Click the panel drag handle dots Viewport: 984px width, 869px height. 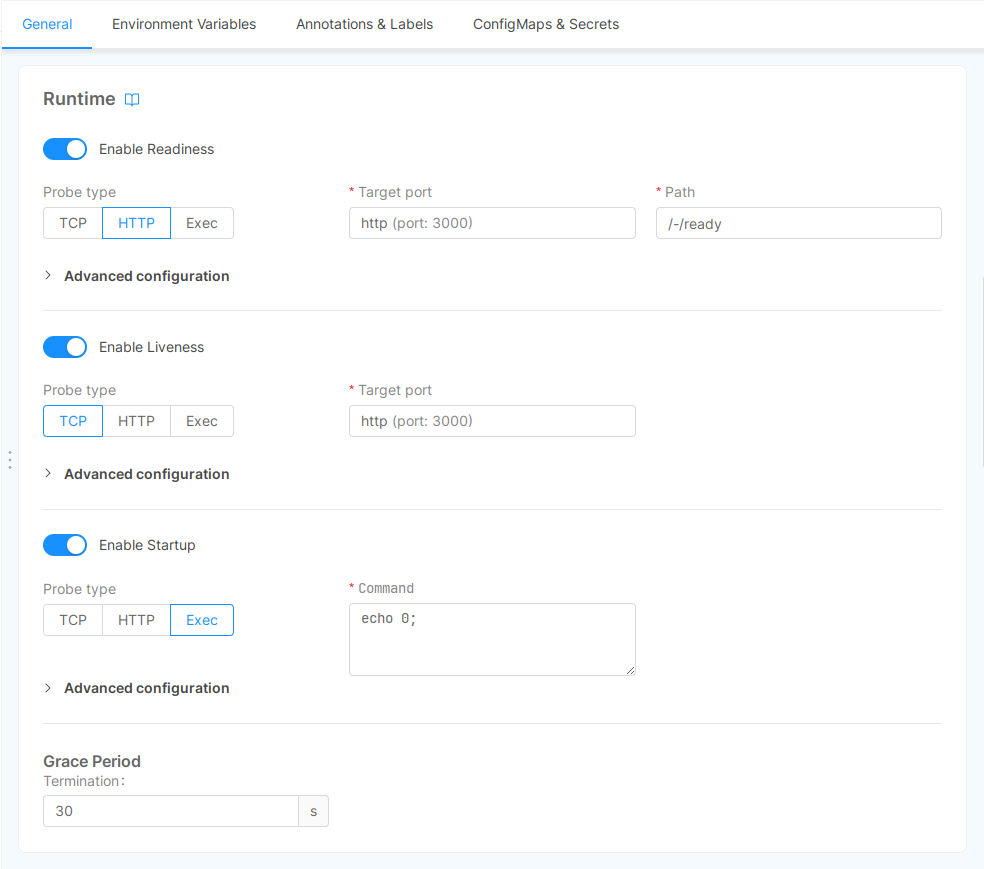[x=10, y=460]
